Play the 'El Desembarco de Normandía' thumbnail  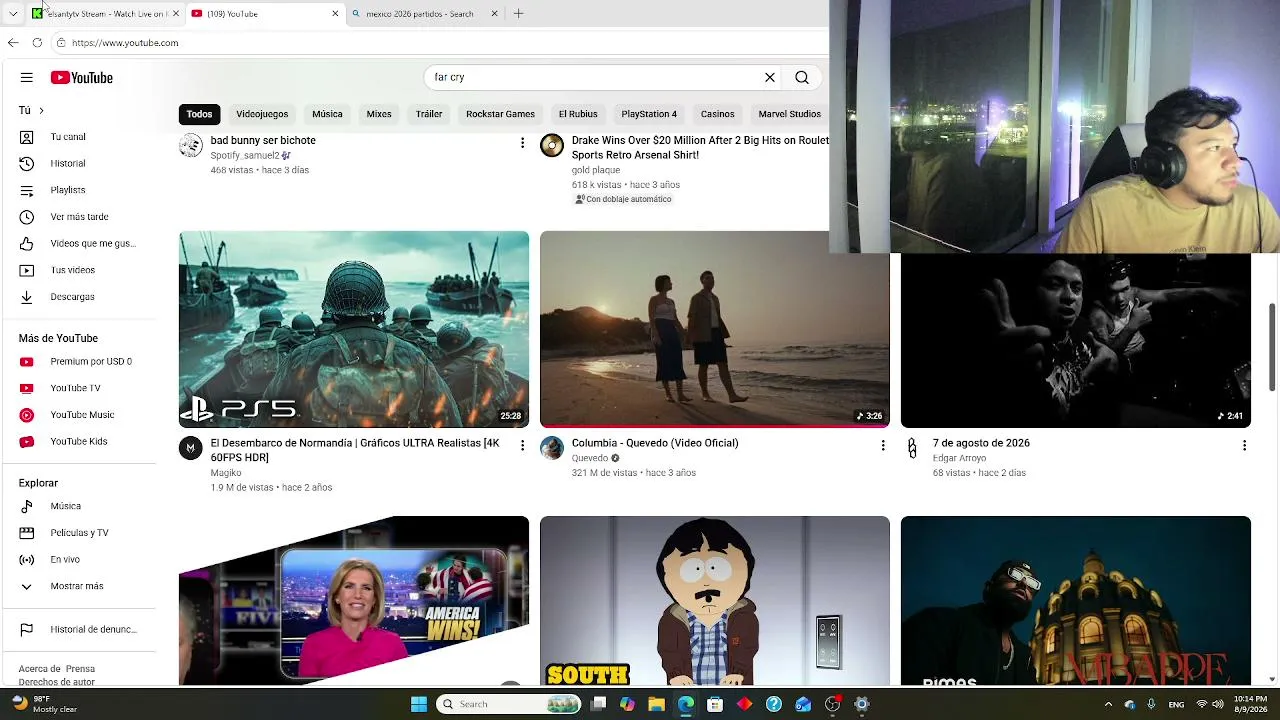tap(354, 330)
